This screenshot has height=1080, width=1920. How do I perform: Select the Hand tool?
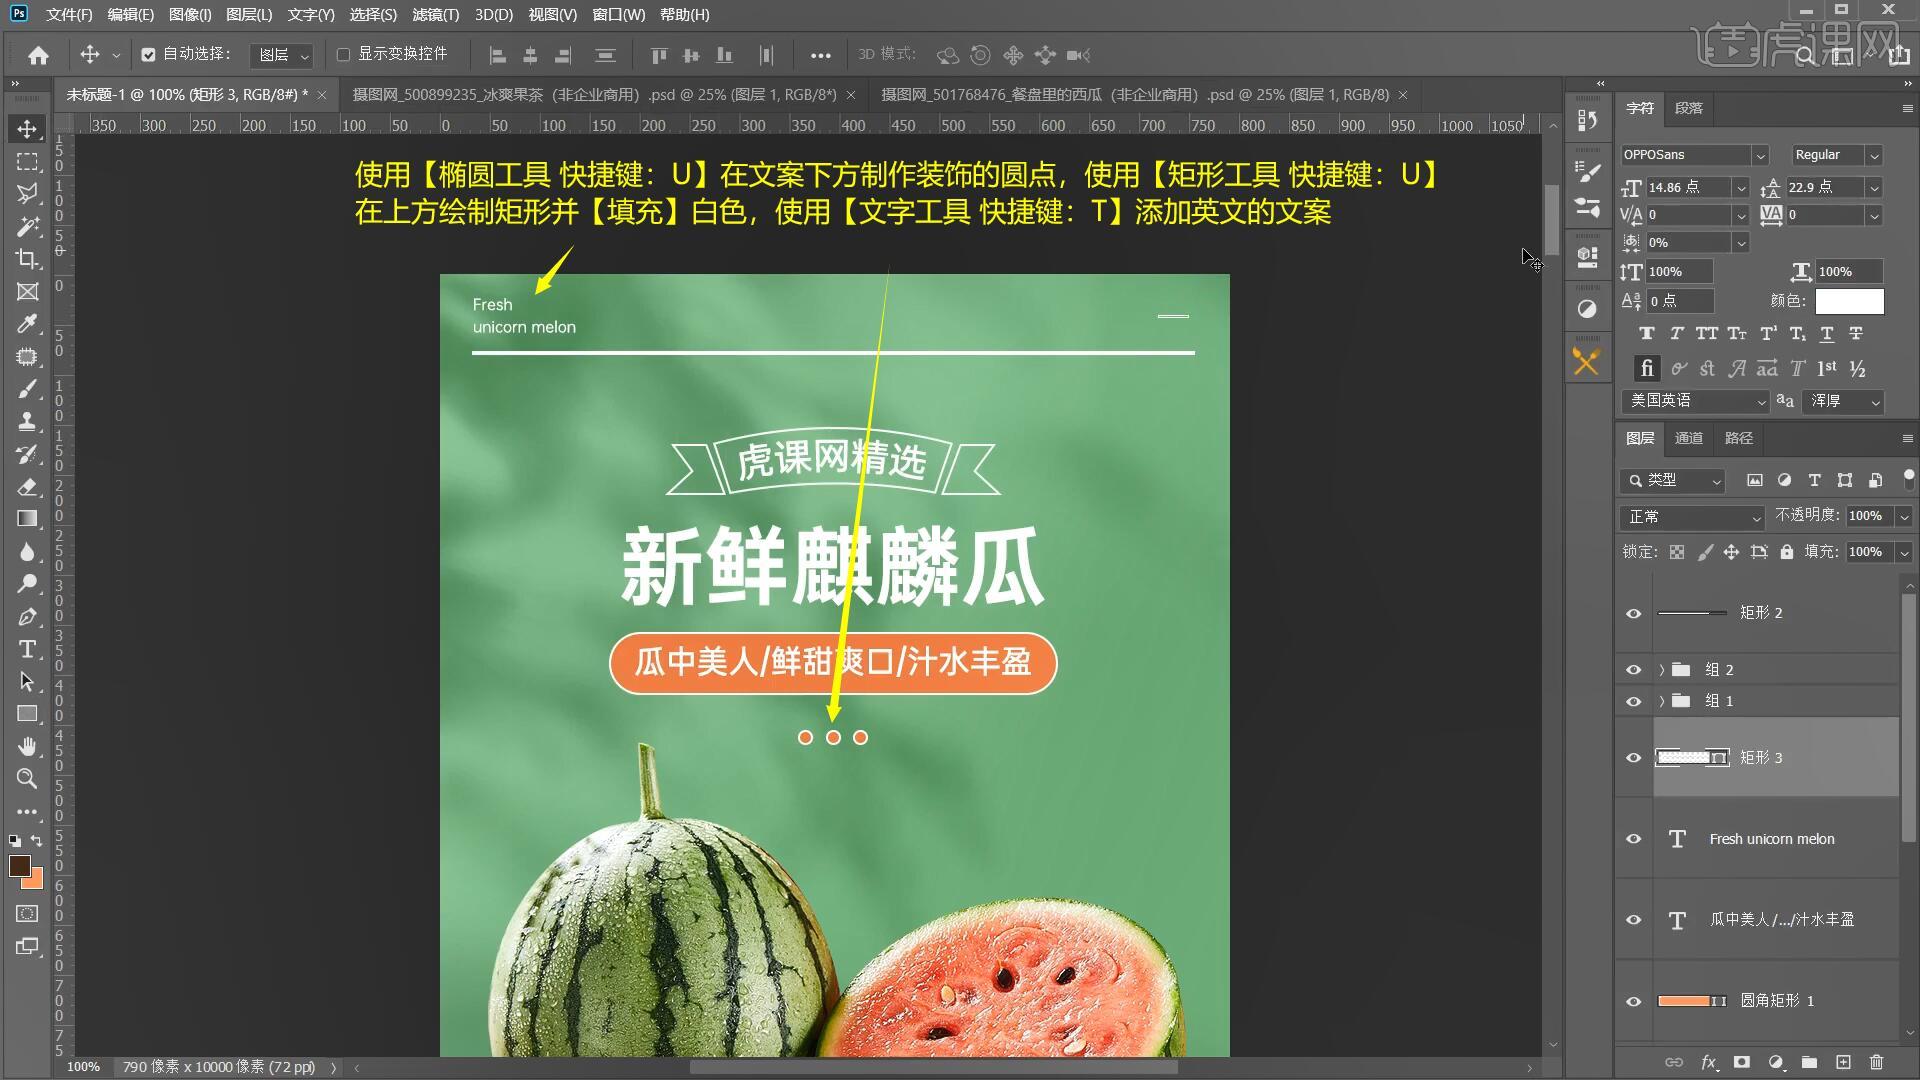[27, 746]
